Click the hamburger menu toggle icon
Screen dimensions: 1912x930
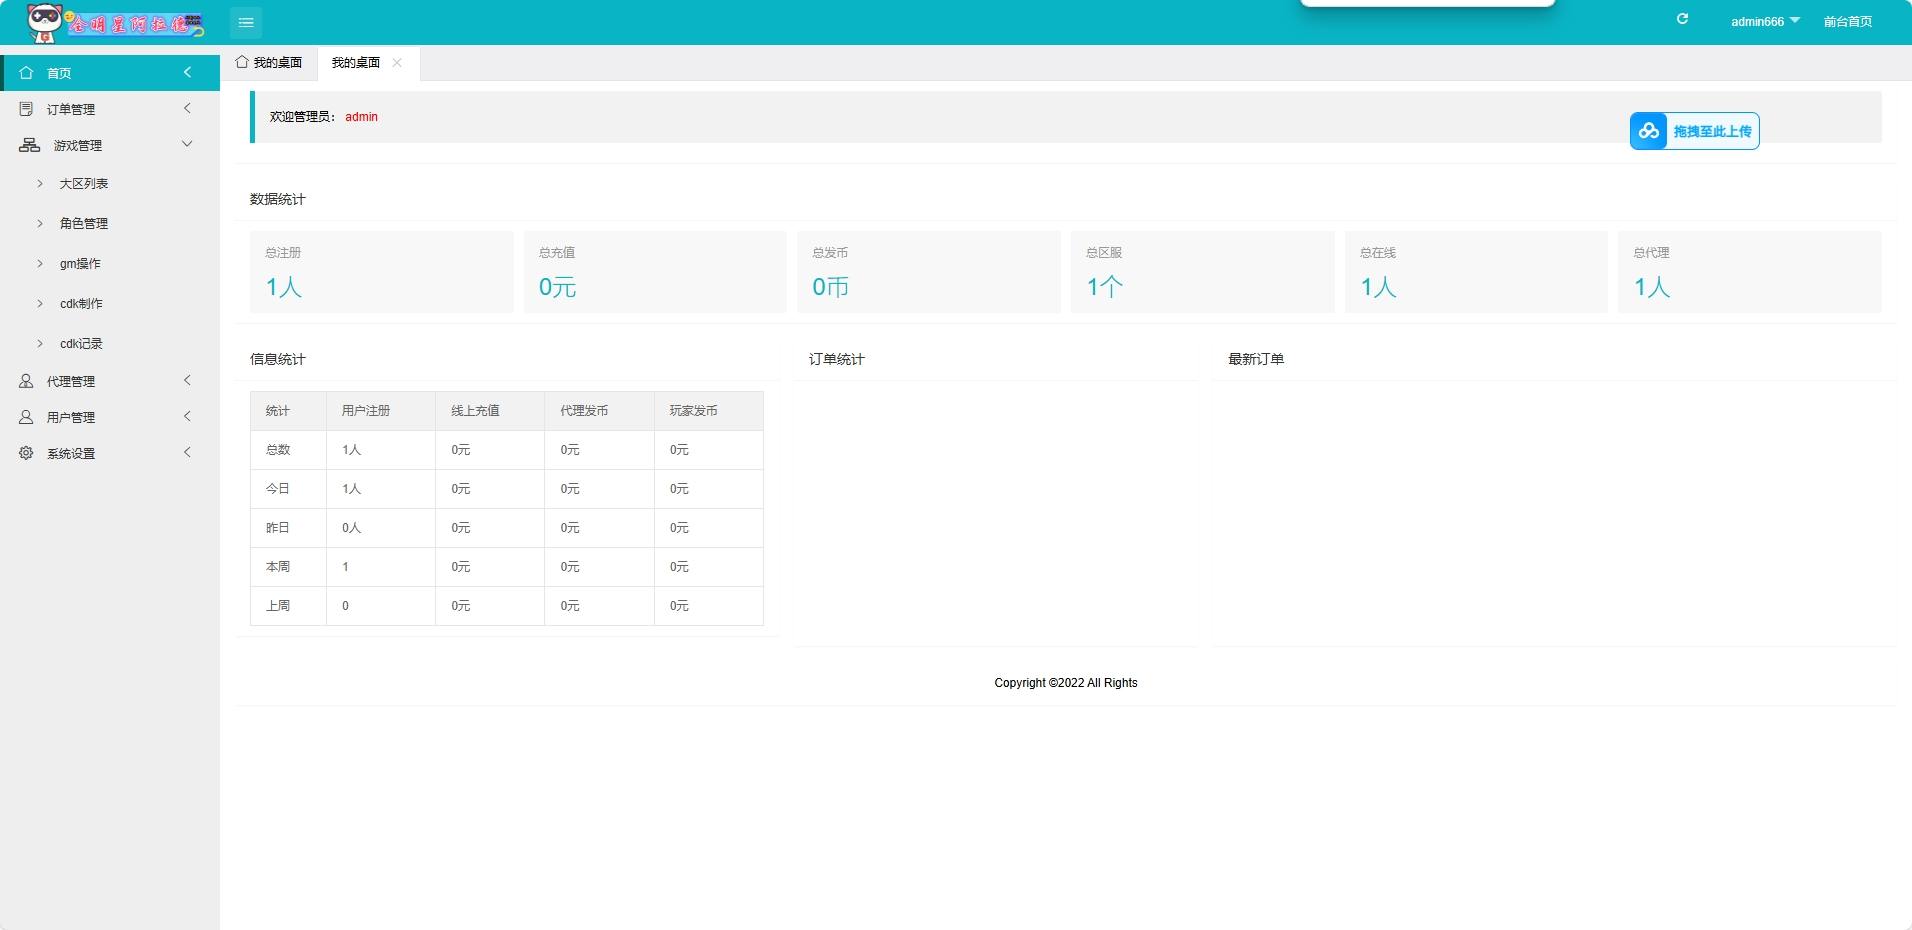tap(246, 22)
